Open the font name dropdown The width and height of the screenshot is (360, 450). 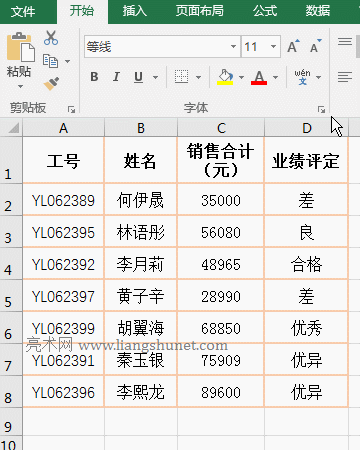click(x=233, y=46)
